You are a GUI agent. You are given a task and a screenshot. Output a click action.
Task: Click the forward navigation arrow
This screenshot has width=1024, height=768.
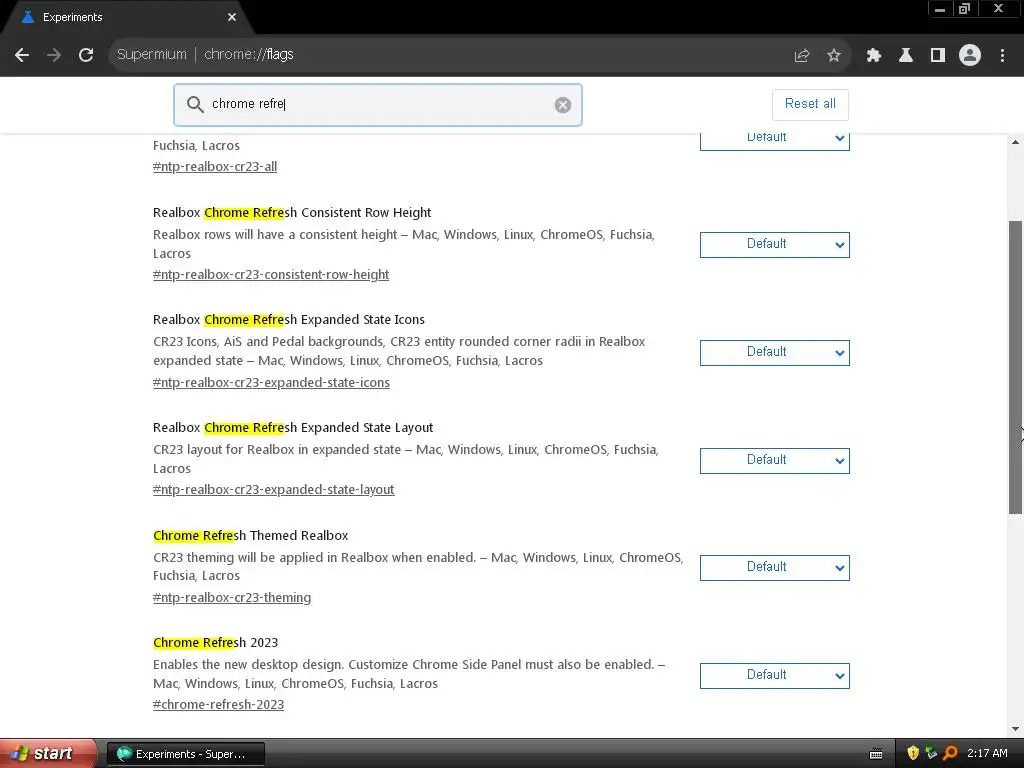click(54, 55)
